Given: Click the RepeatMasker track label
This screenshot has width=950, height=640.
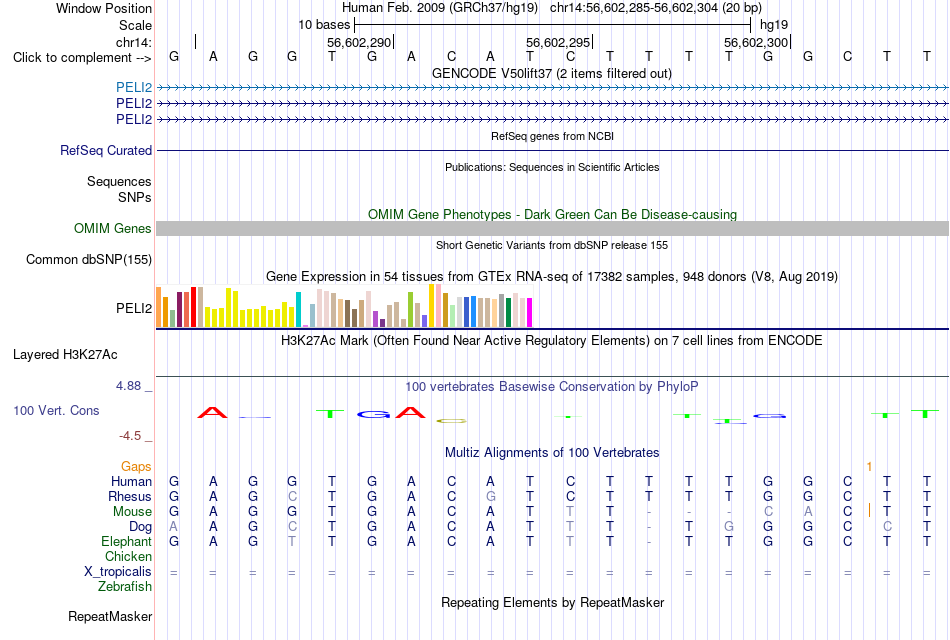Looking at the screenshot, I should (110, 617).
